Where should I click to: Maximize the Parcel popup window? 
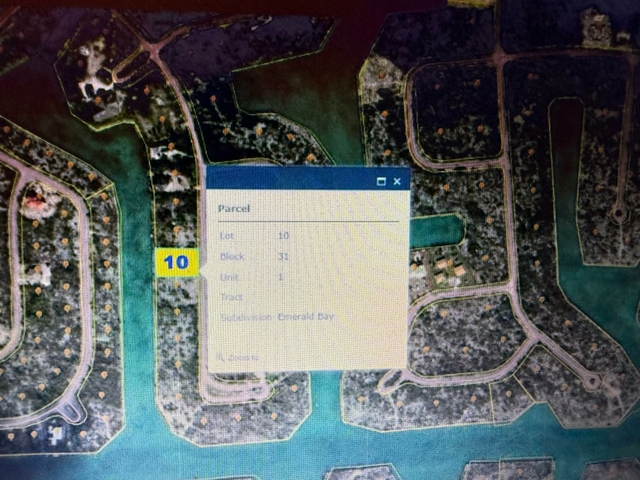click(x=381, y=181)
